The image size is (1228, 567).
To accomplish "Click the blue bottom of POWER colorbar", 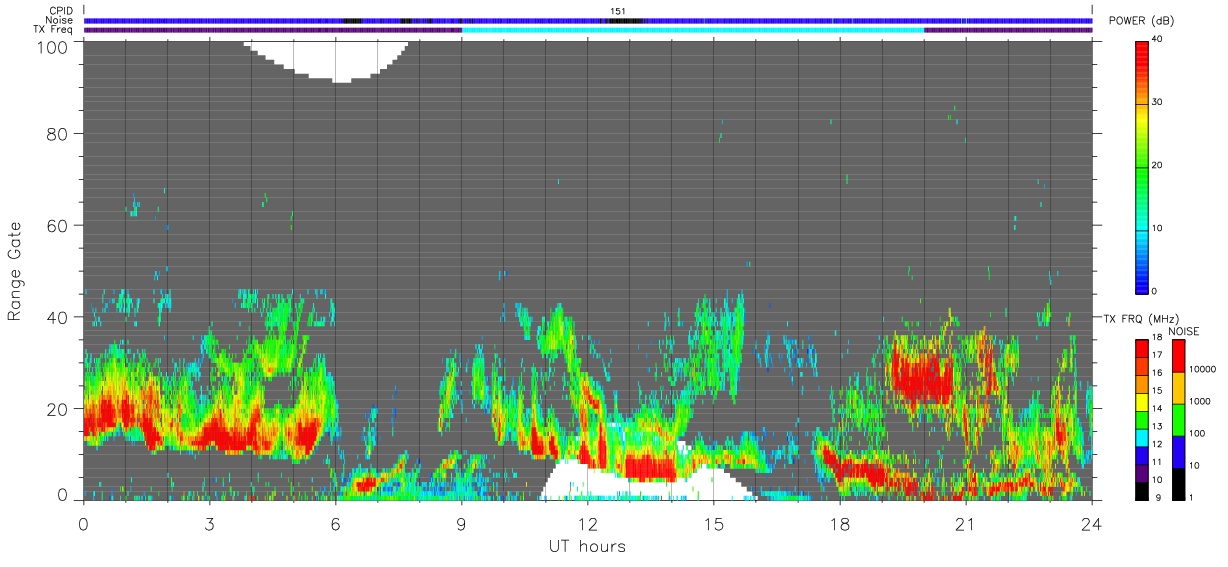I will [1141, 278].
